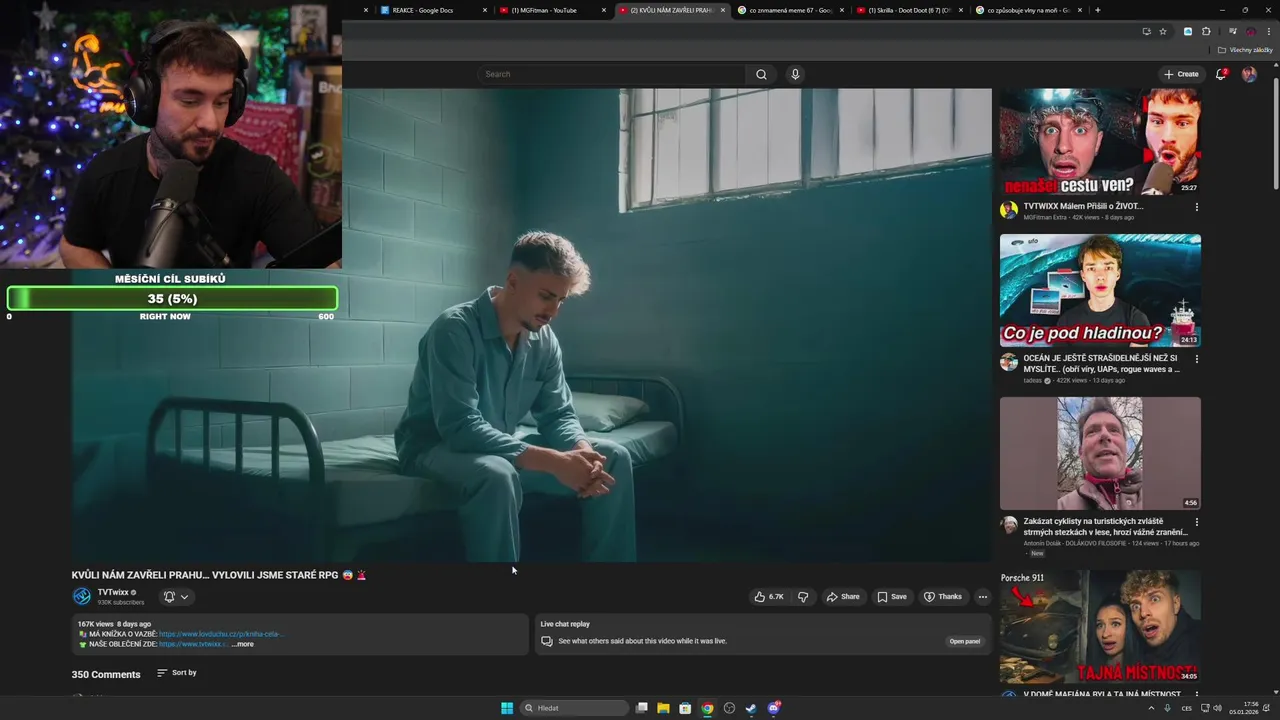The width and height of the screenshot is (1280, 720).
Task: Click the tray microphone icon
Action: click(x=1167, y=708)
